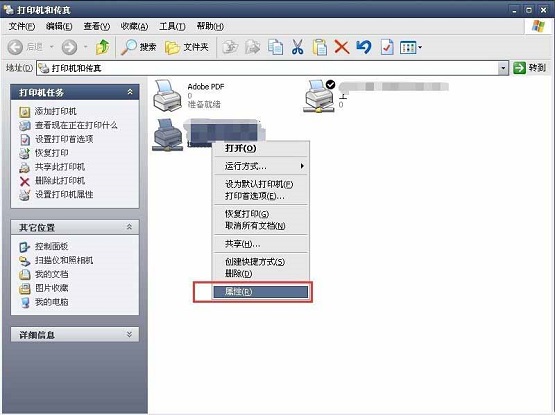Expand the address bar dropdown
Screen dimensions: 555x415
click(503, 68)
